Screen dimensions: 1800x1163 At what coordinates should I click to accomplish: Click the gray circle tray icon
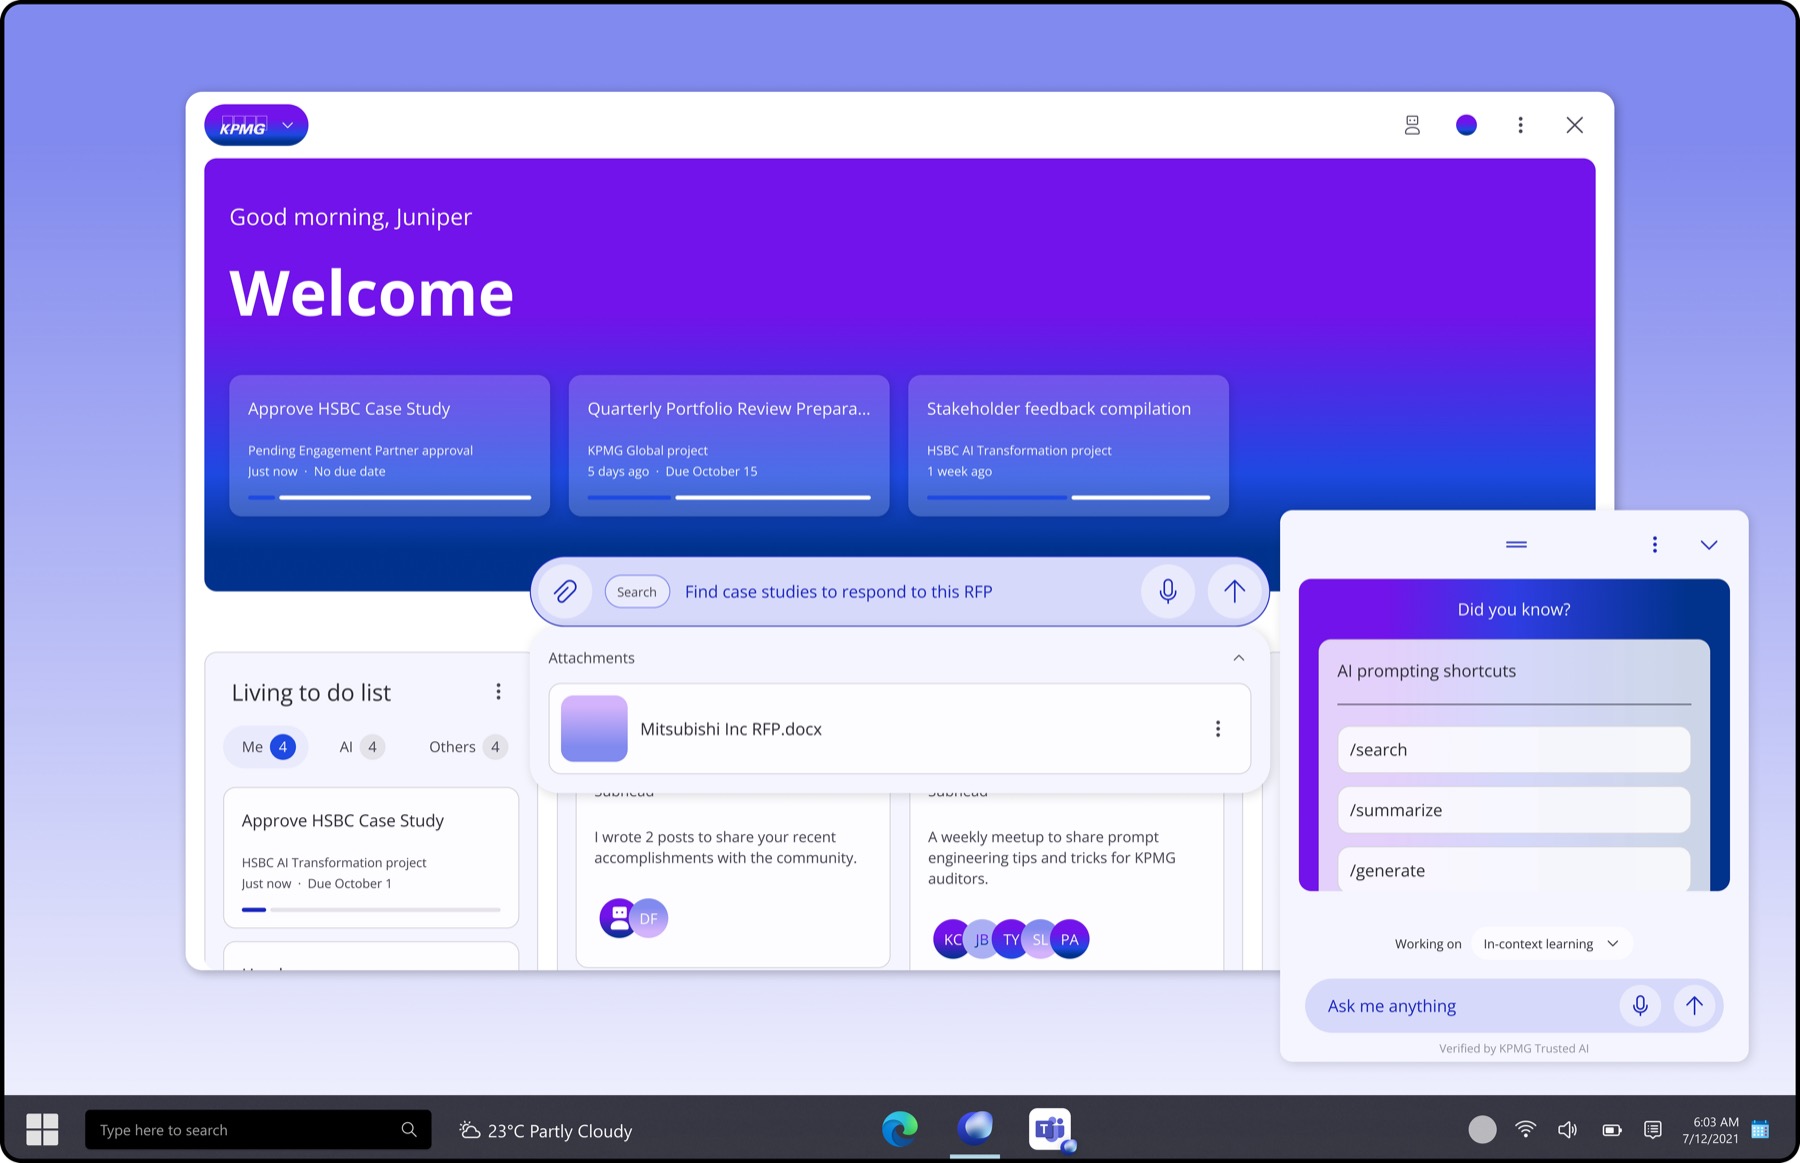tap(1482, 1130)
